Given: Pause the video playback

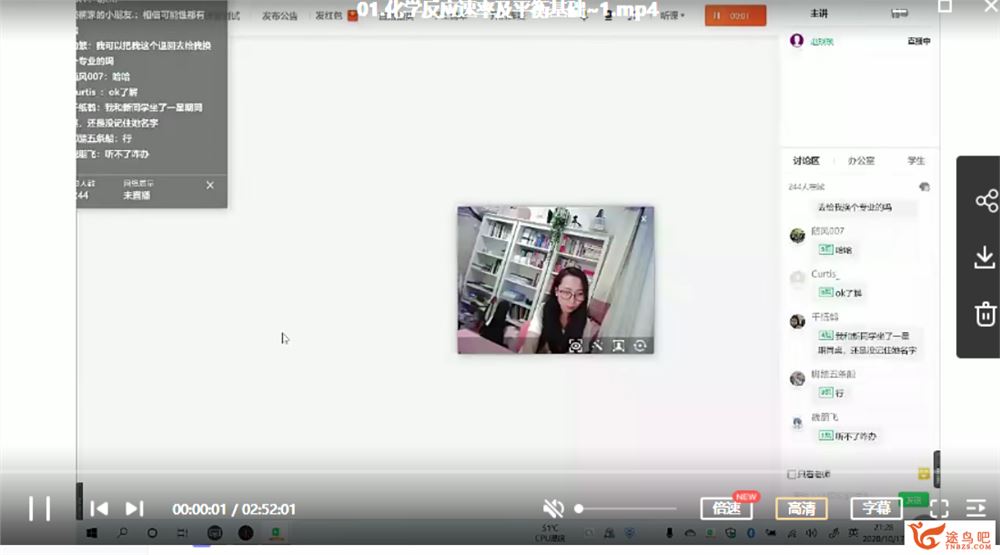Looking at the screenshot, I should tap(40, 508).
